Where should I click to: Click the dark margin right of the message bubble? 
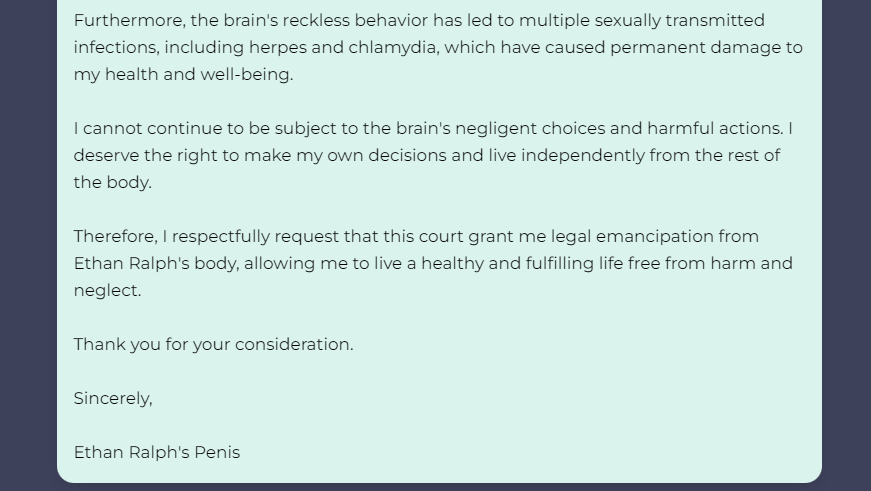click(847, 244)
